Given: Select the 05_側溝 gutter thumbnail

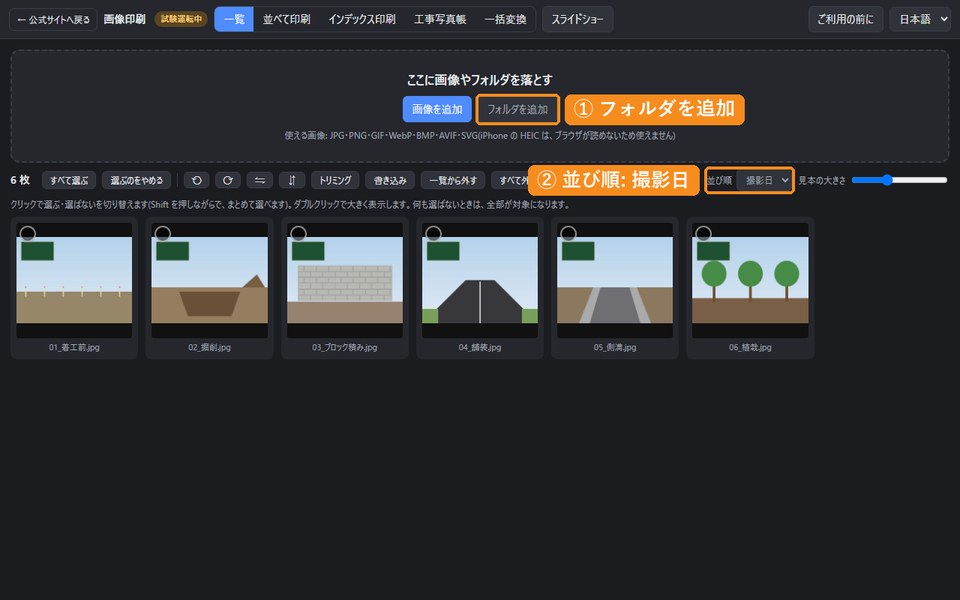Looking at the screenshot, I should [x=615, y=280].
